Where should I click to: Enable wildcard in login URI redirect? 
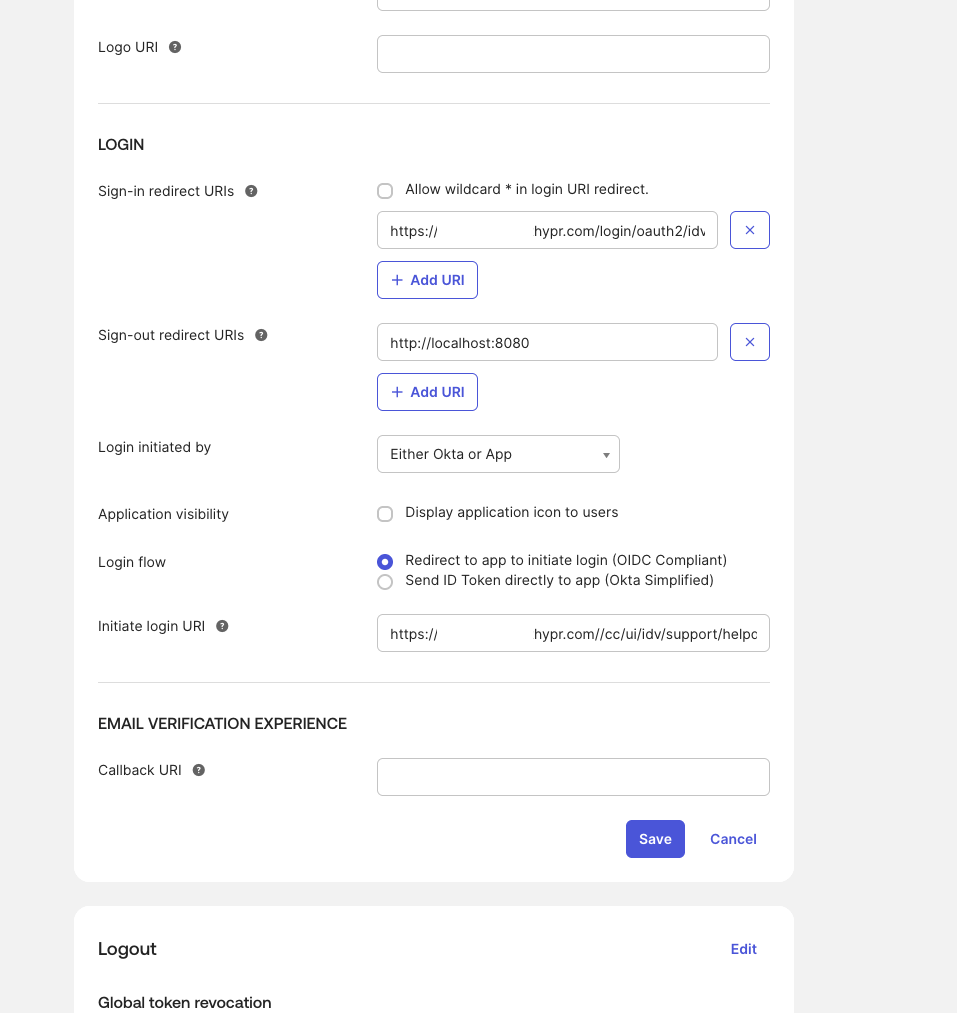coord(385,191)
